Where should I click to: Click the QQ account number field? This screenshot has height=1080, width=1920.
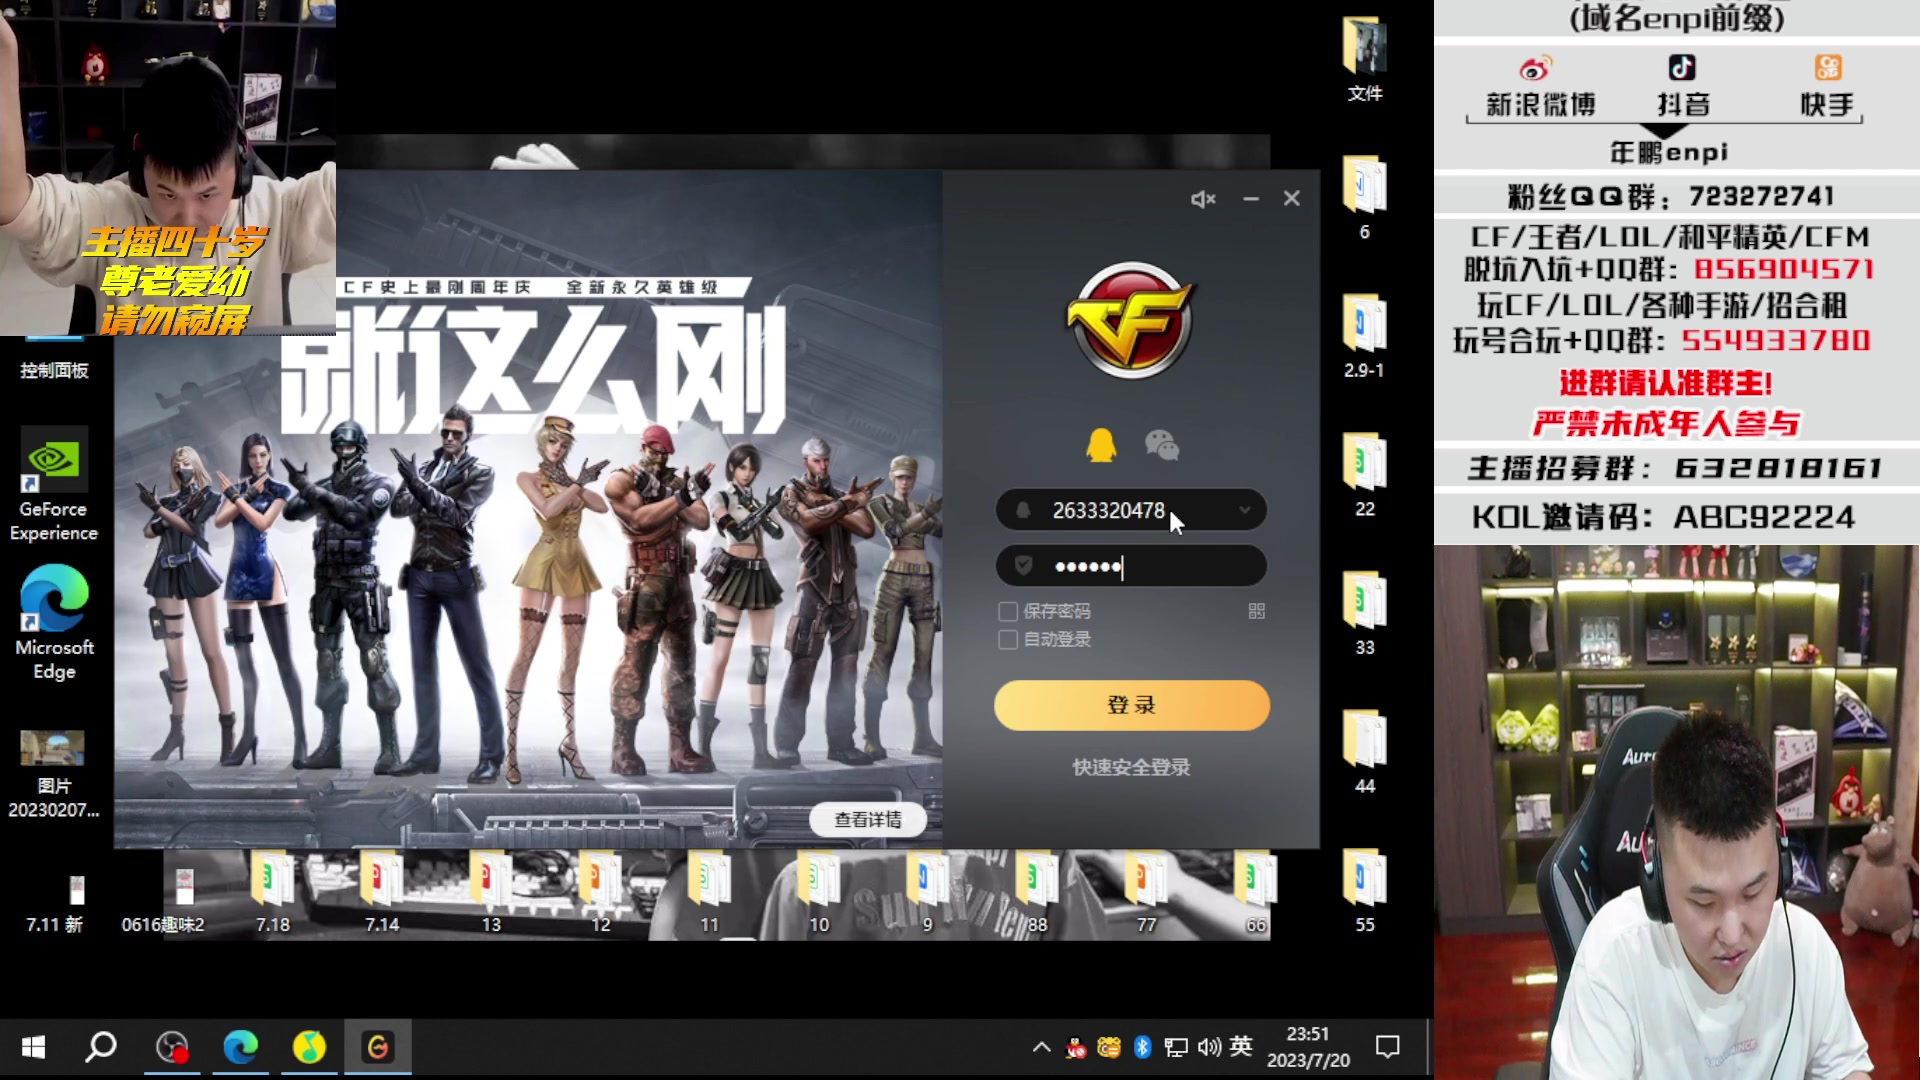coord(1131,510)
